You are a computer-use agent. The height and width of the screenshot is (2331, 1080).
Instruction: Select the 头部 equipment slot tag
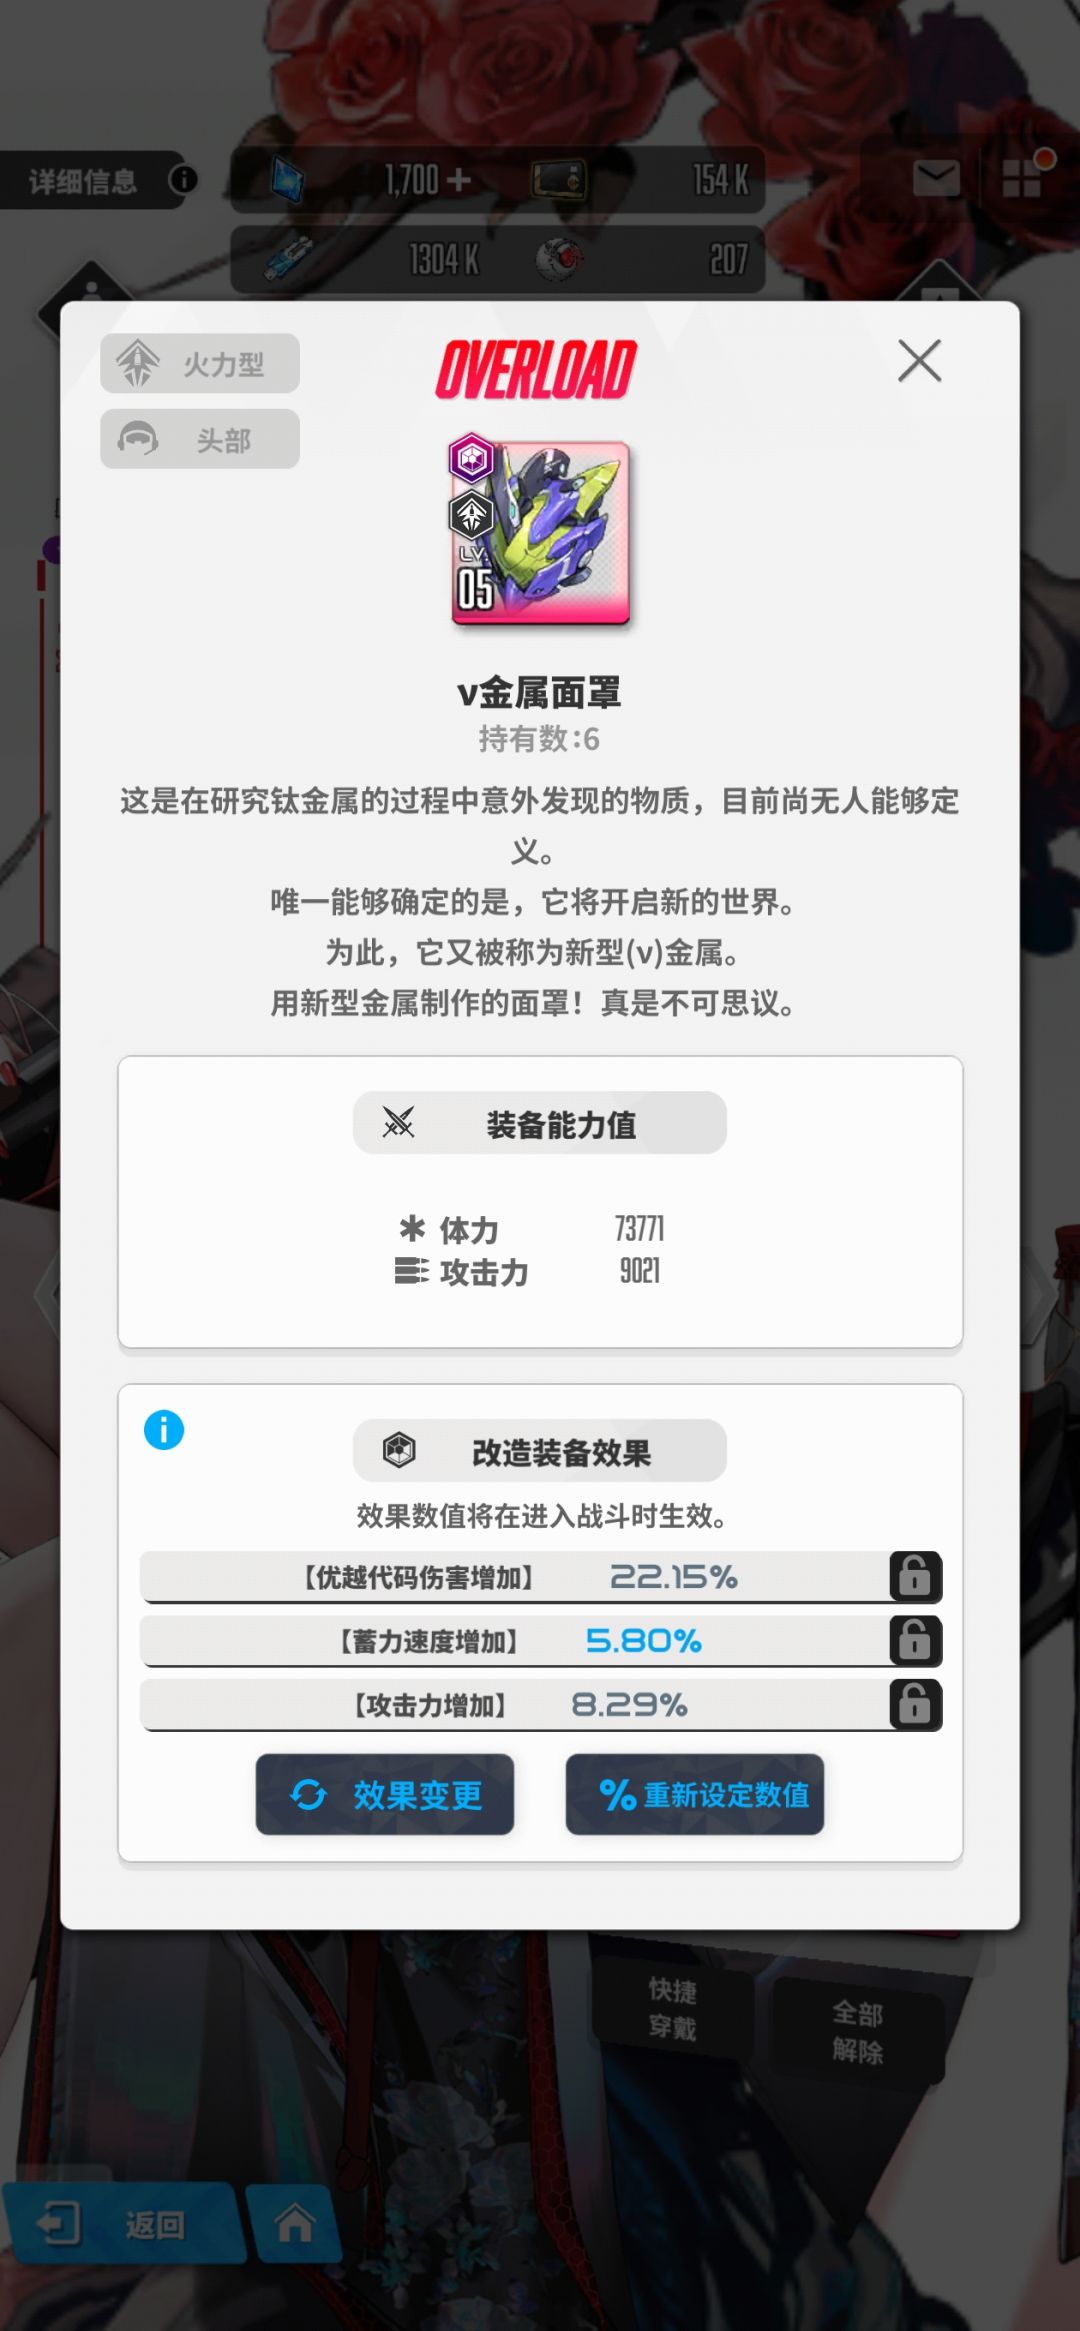200,439
